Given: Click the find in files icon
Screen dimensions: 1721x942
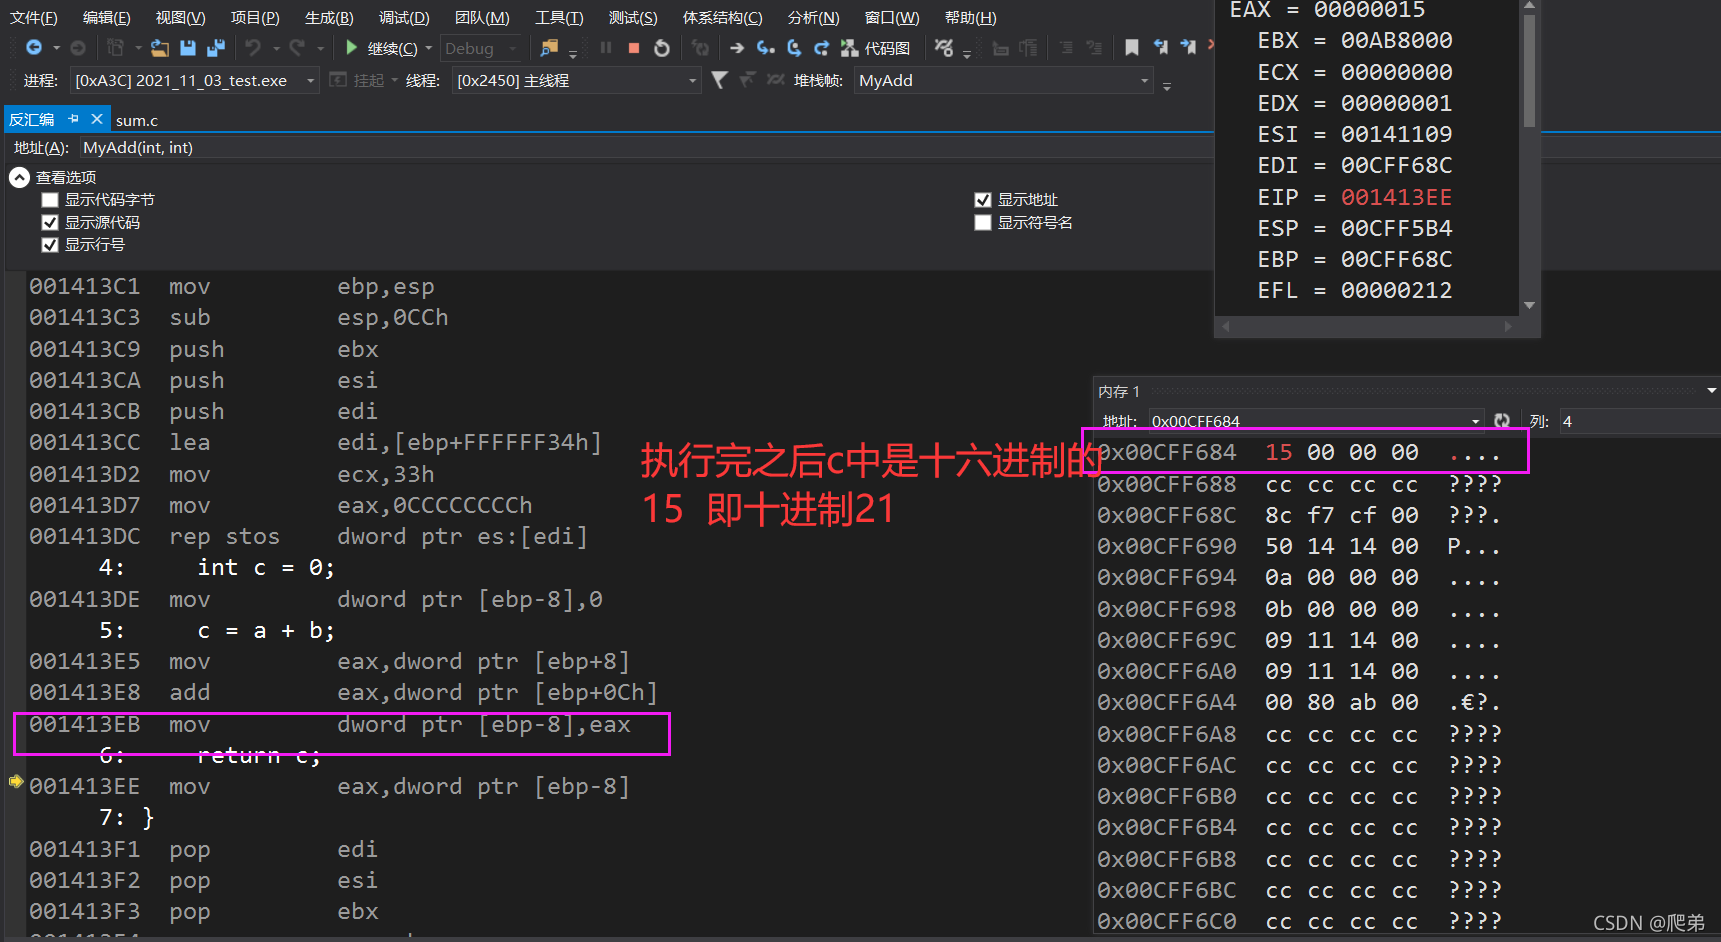Looking at the screenshot, I should [x=549, y=48].
